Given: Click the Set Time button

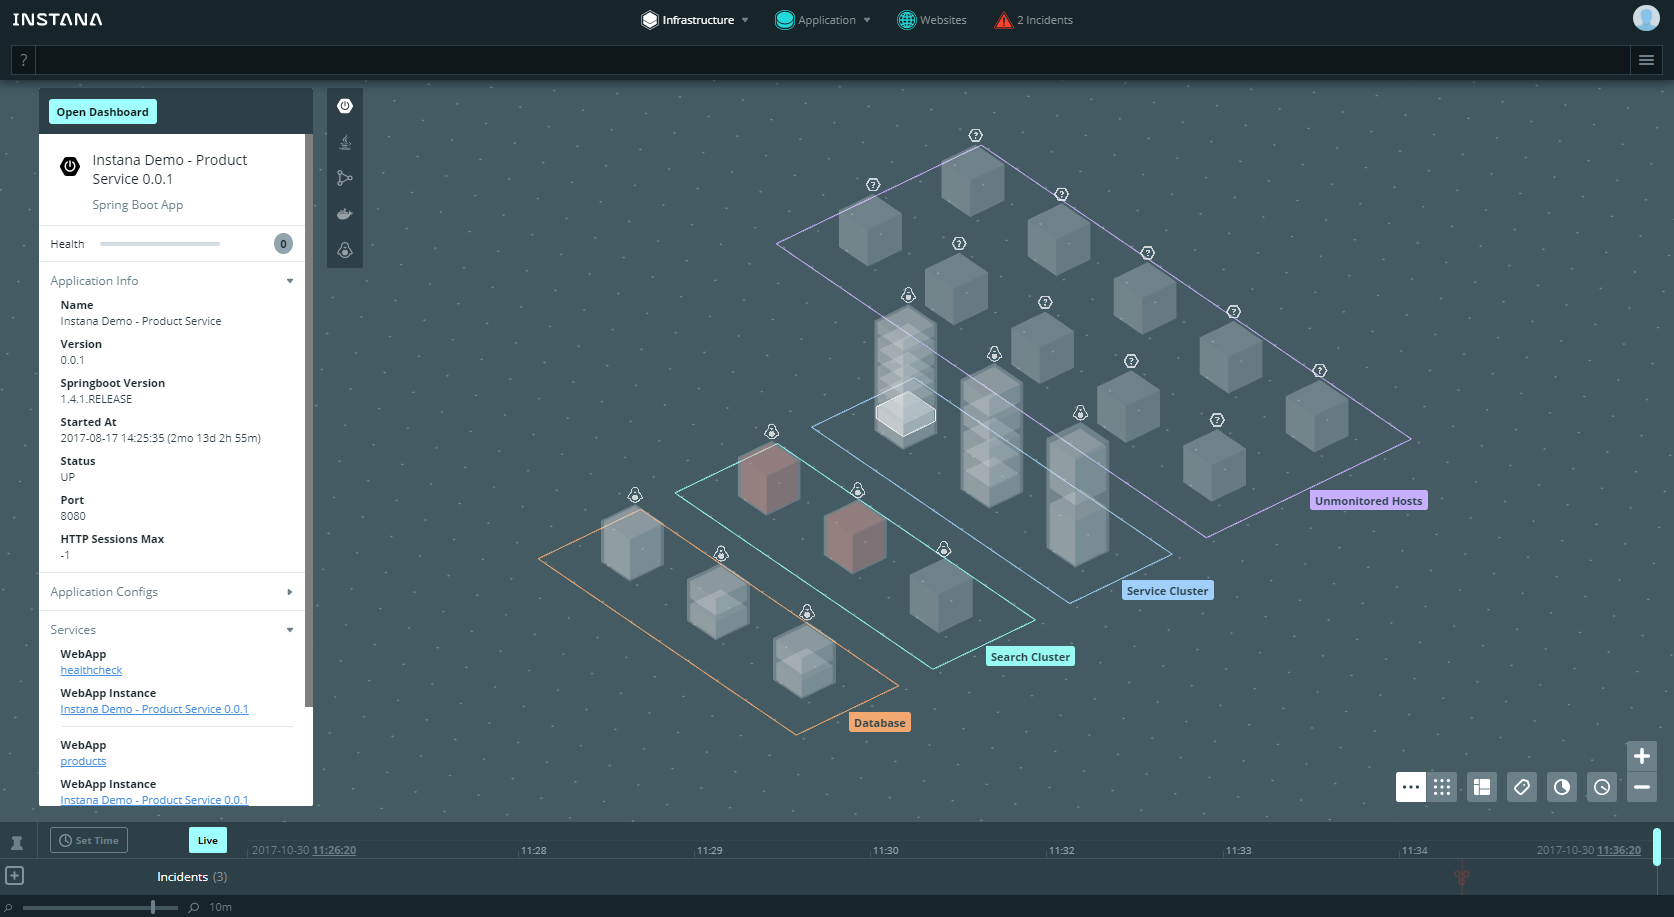Looking at the screenshot, I should point(89,840).
